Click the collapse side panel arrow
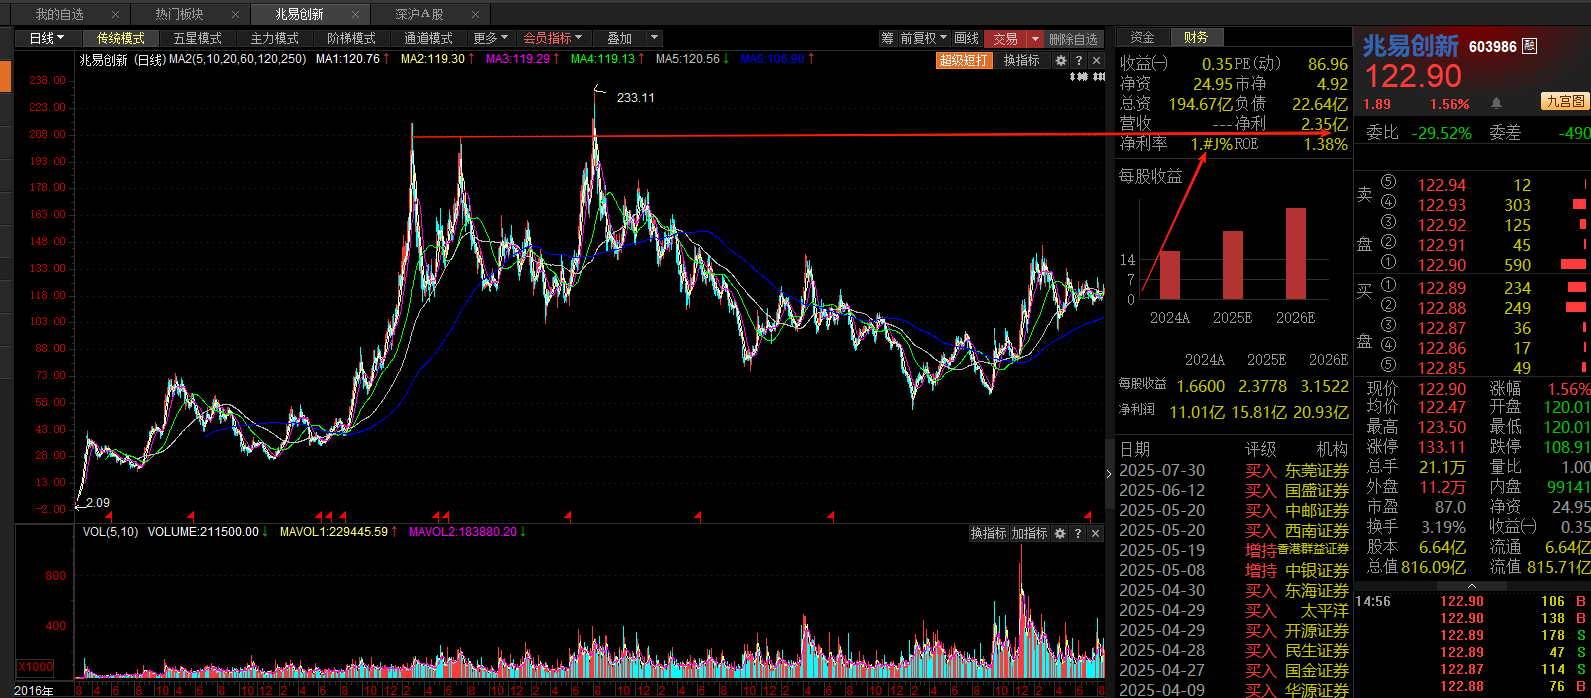 pos(1108,474)
